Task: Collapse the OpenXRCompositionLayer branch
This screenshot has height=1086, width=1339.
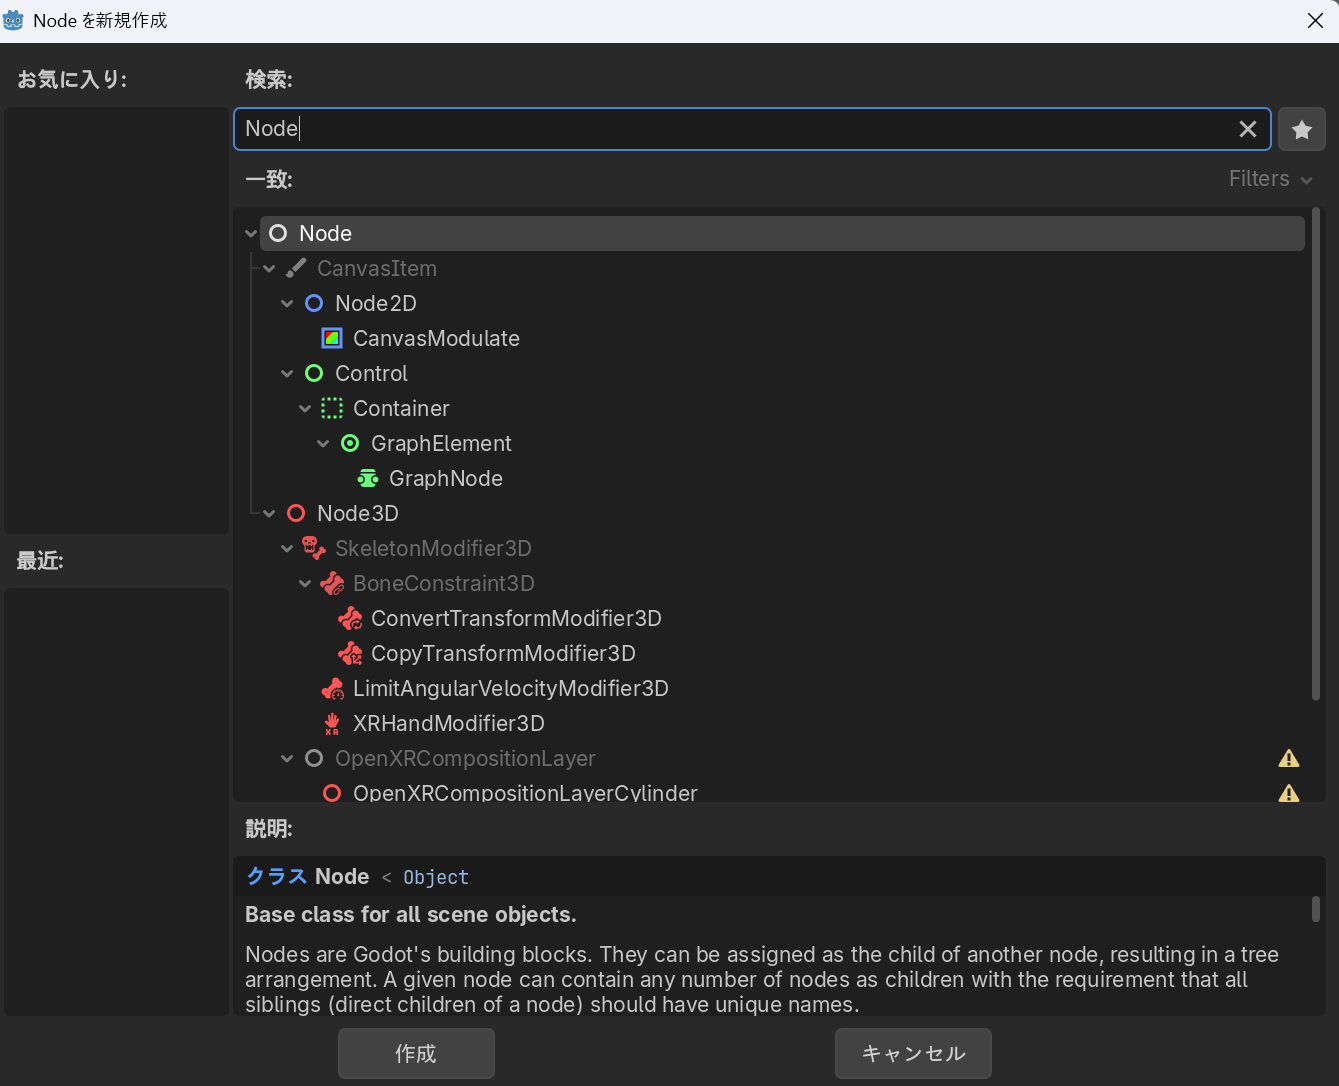Action: (287, 758)
